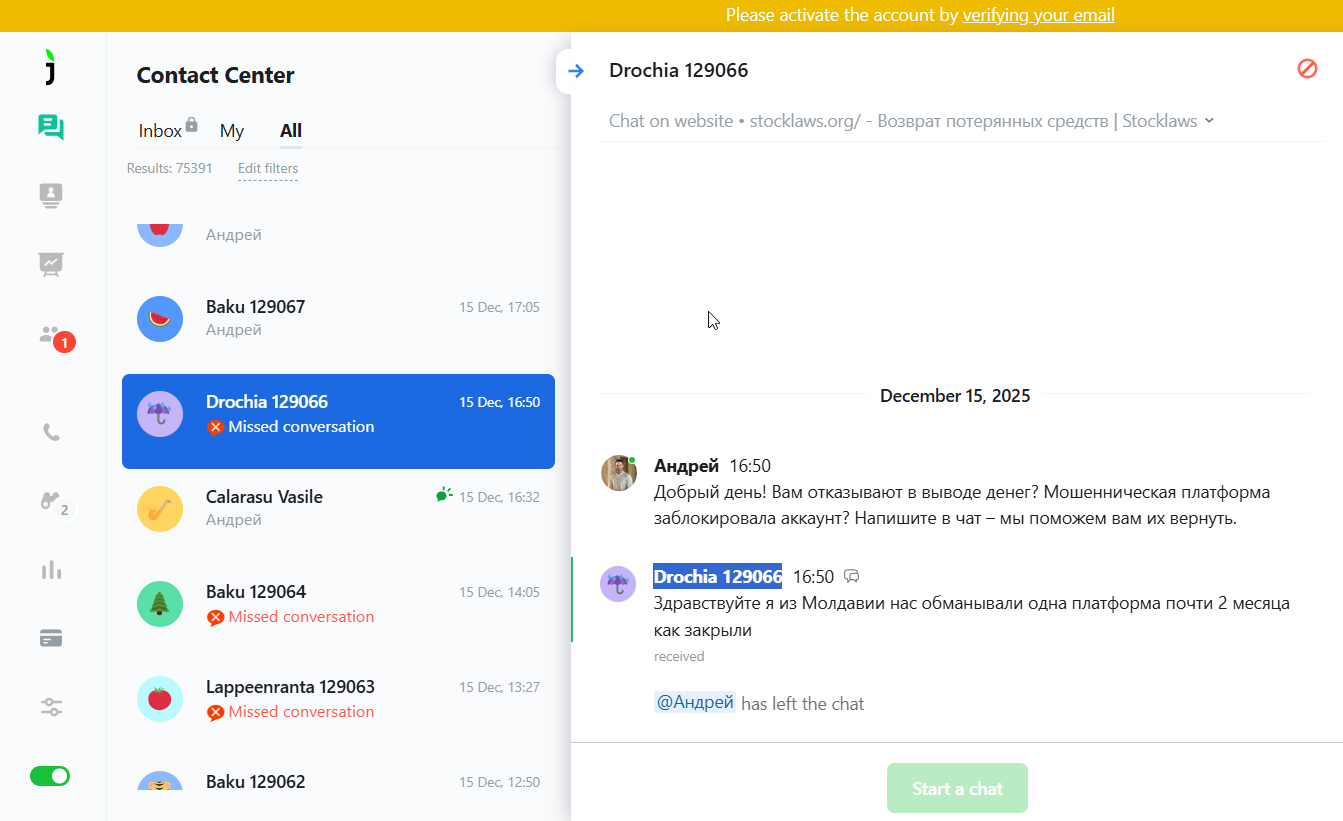1343x821 pixels.
Task: Click the speech bubble icon beside 16:50
Action: pos(852,576)
